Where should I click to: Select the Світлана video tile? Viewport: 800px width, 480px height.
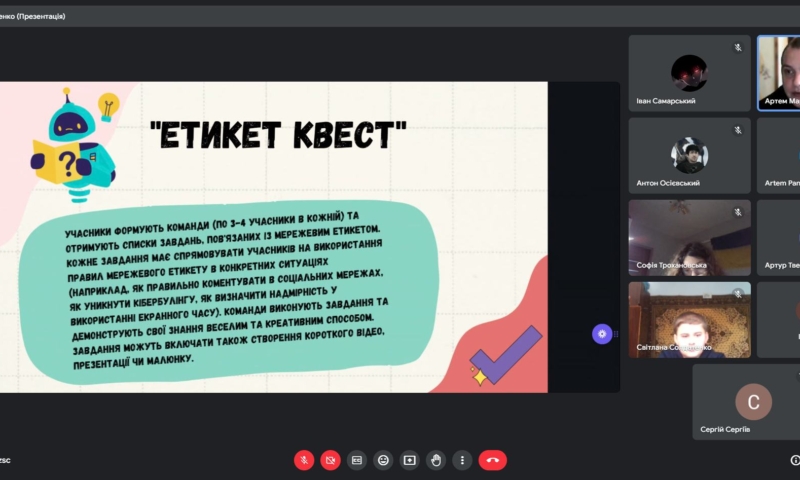point(689,320)
